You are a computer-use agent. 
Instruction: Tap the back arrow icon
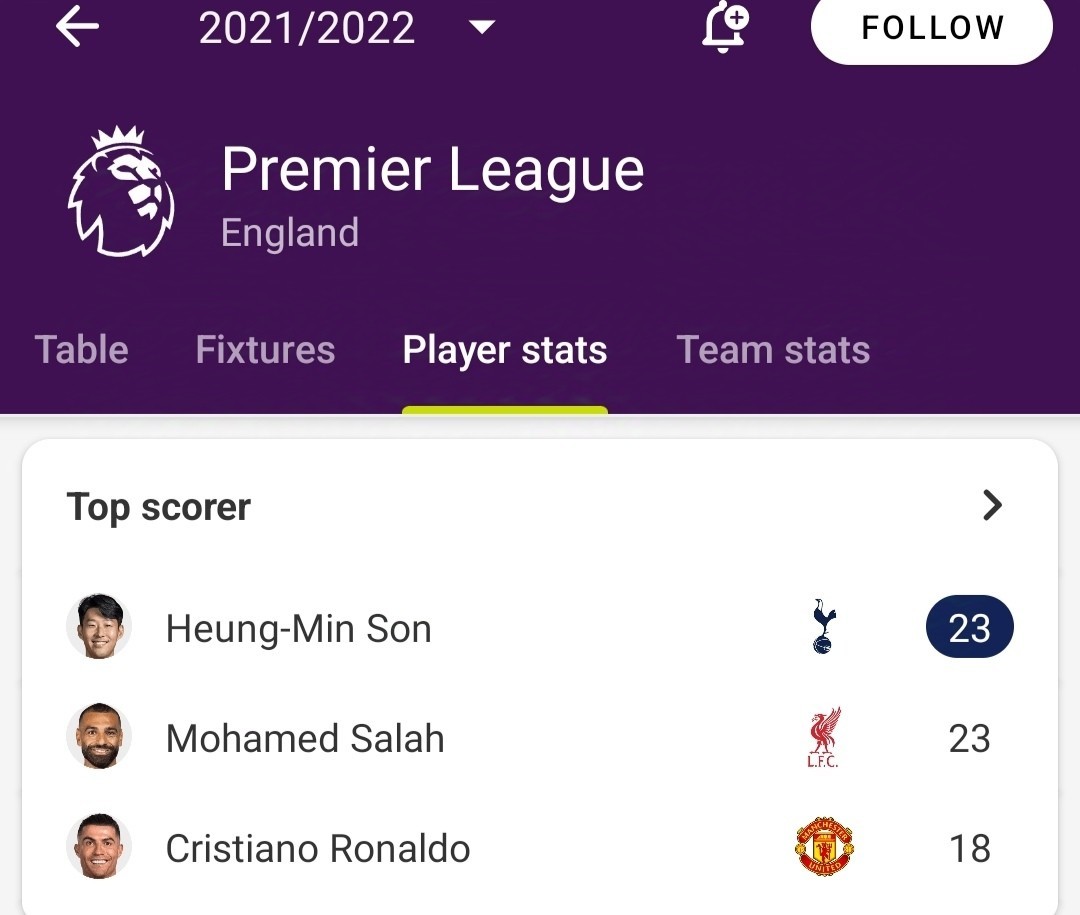coord(77,26)
